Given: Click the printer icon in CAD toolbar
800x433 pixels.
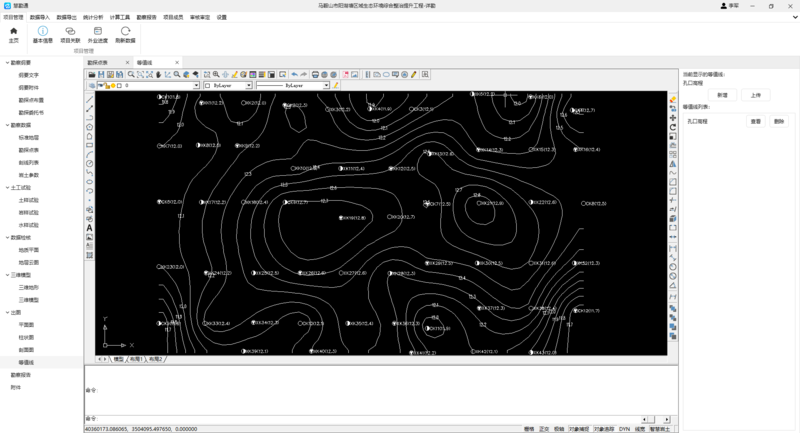Looking at the screenshot, I should click(x=315, y=74).
